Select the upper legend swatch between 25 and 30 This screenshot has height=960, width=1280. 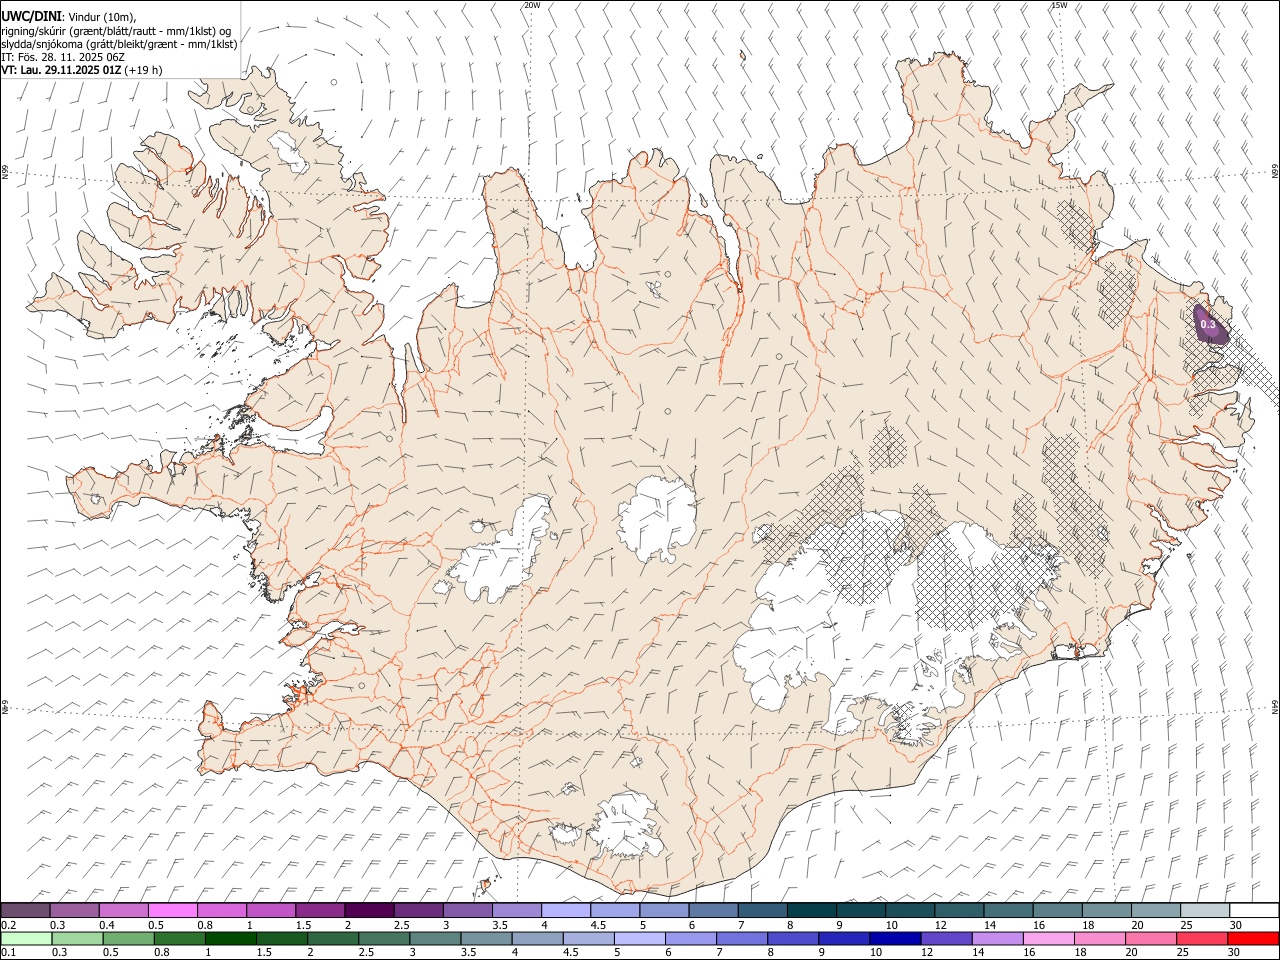pyautogui.click(x=1205, y=910)
